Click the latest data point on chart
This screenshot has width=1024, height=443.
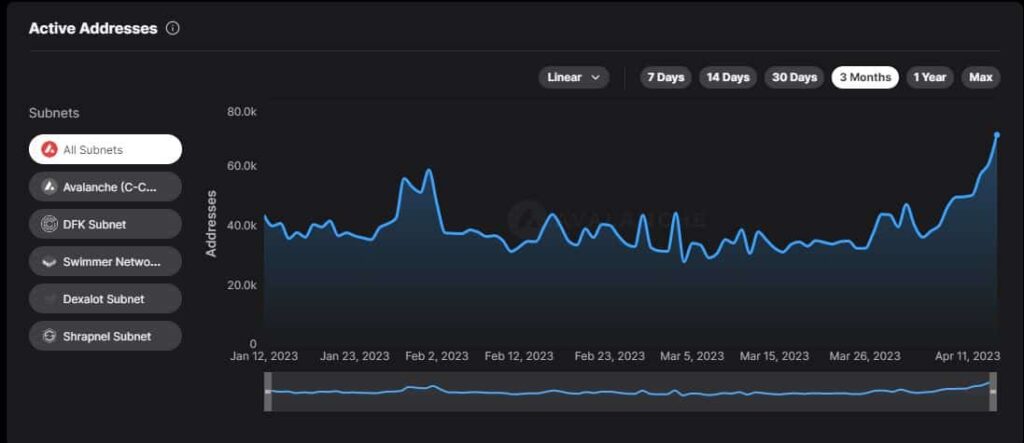click(996, 134)
